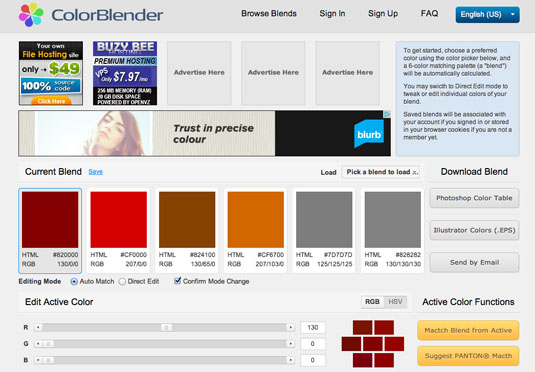The width and height of the screenshot is (535, 372).
Task: Open the Pick a blend to load dropdown
Action: [380, 172]
